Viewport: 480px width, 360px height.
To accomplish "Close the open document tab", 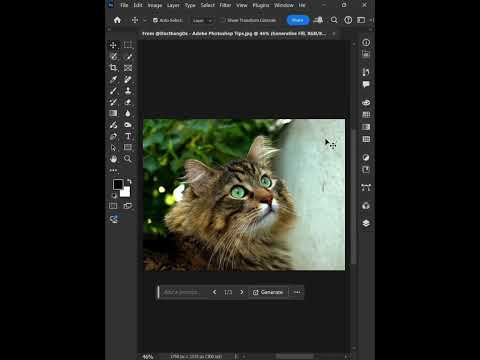I will click(x=334, y=34).
